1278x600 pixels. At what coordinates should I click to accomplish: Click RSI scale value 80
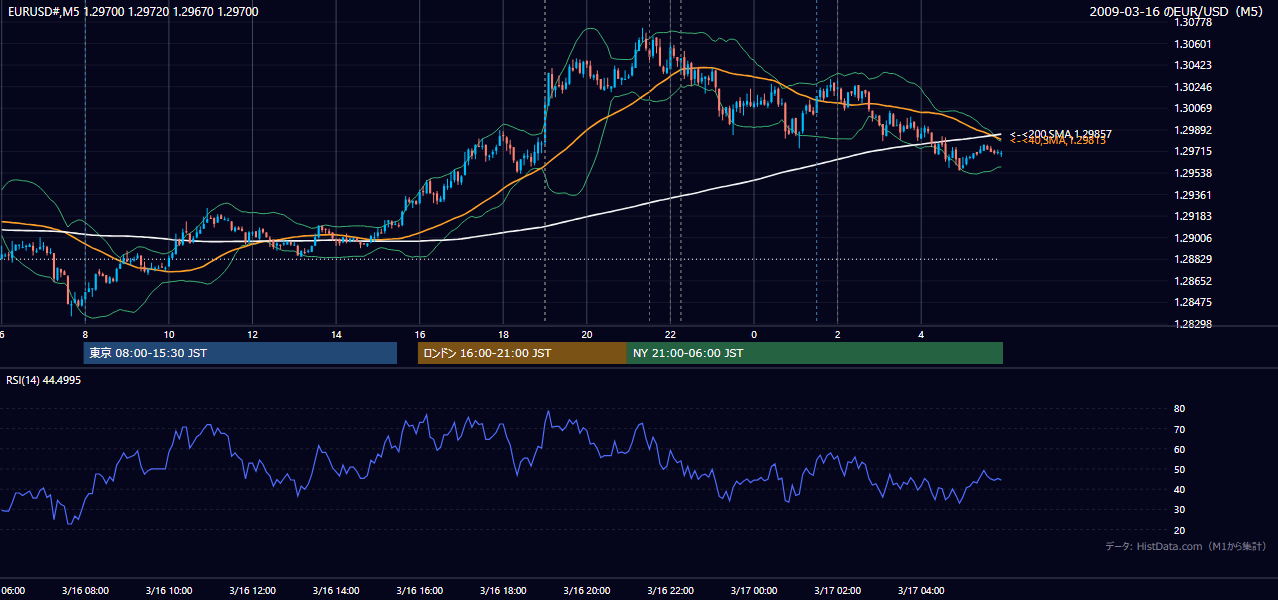point(1180,409)
